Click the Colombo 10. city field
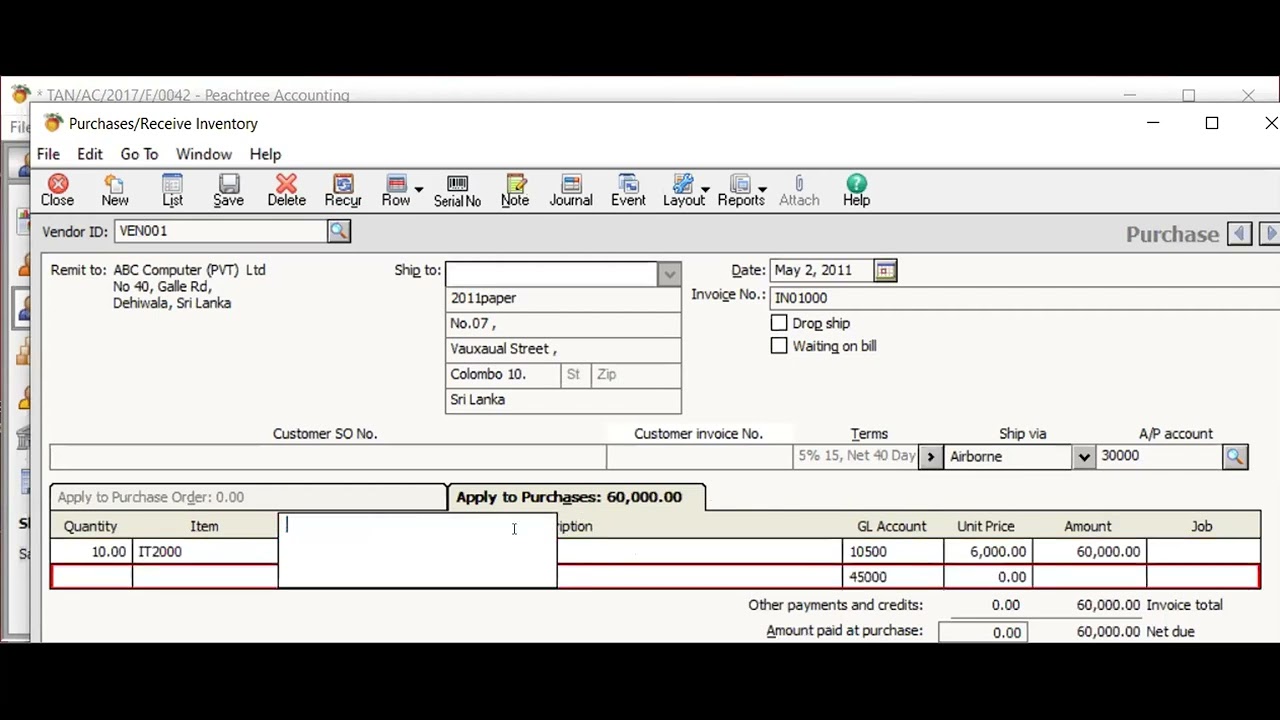The image size is (1280, 720). coord(503,374)
